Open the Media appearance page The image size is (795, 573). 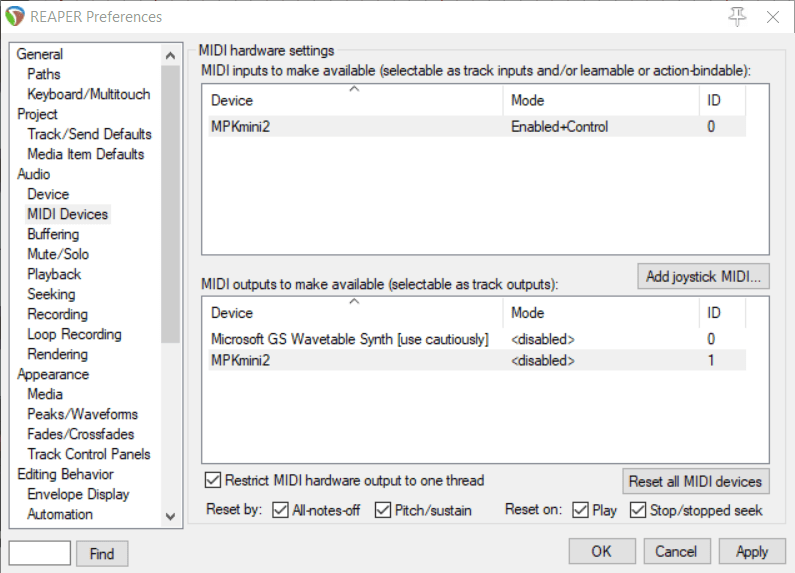click(x=45, y=394)
